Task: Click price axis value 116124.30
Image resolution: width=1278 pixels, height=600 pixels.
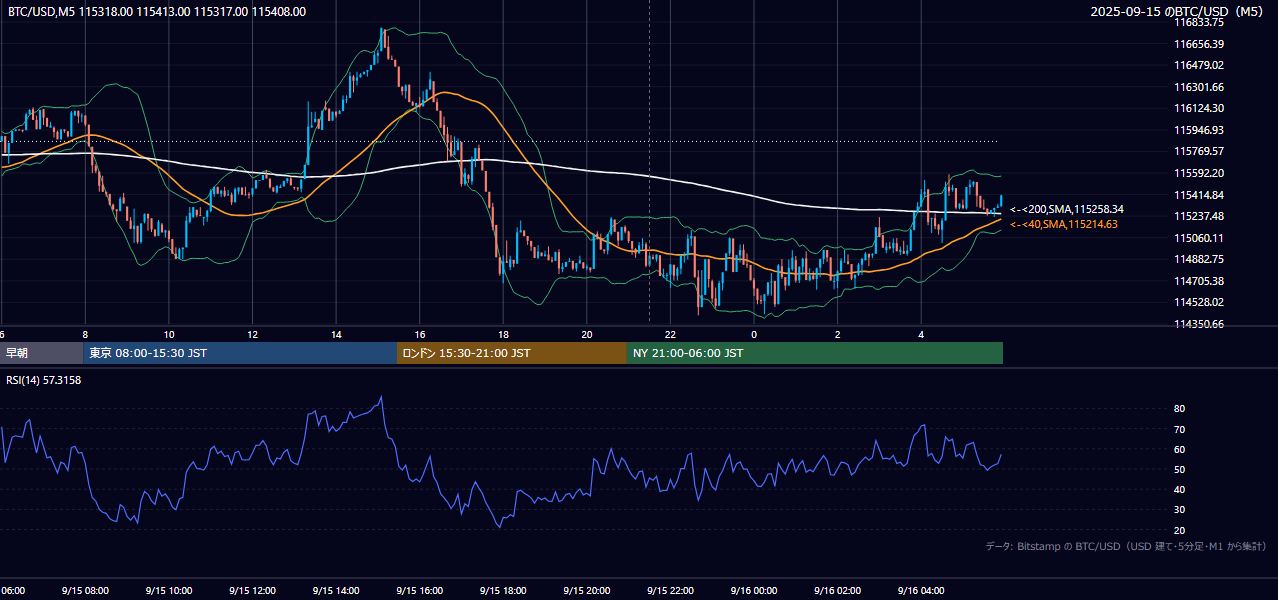Action: [1199, 108]
